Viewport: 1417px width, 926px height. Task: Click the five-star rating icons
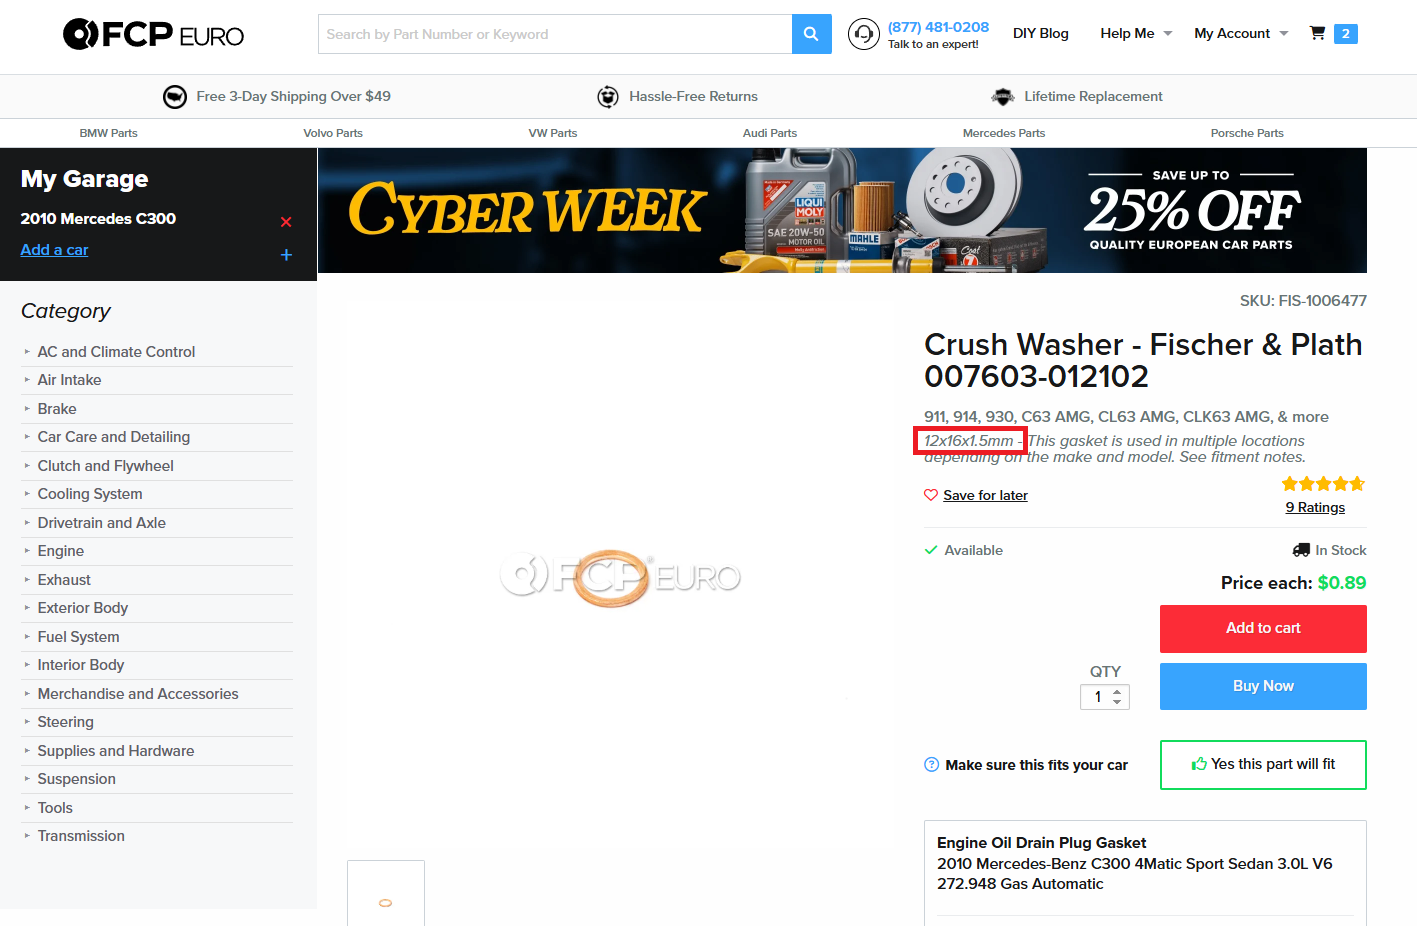pos(1323,484)
